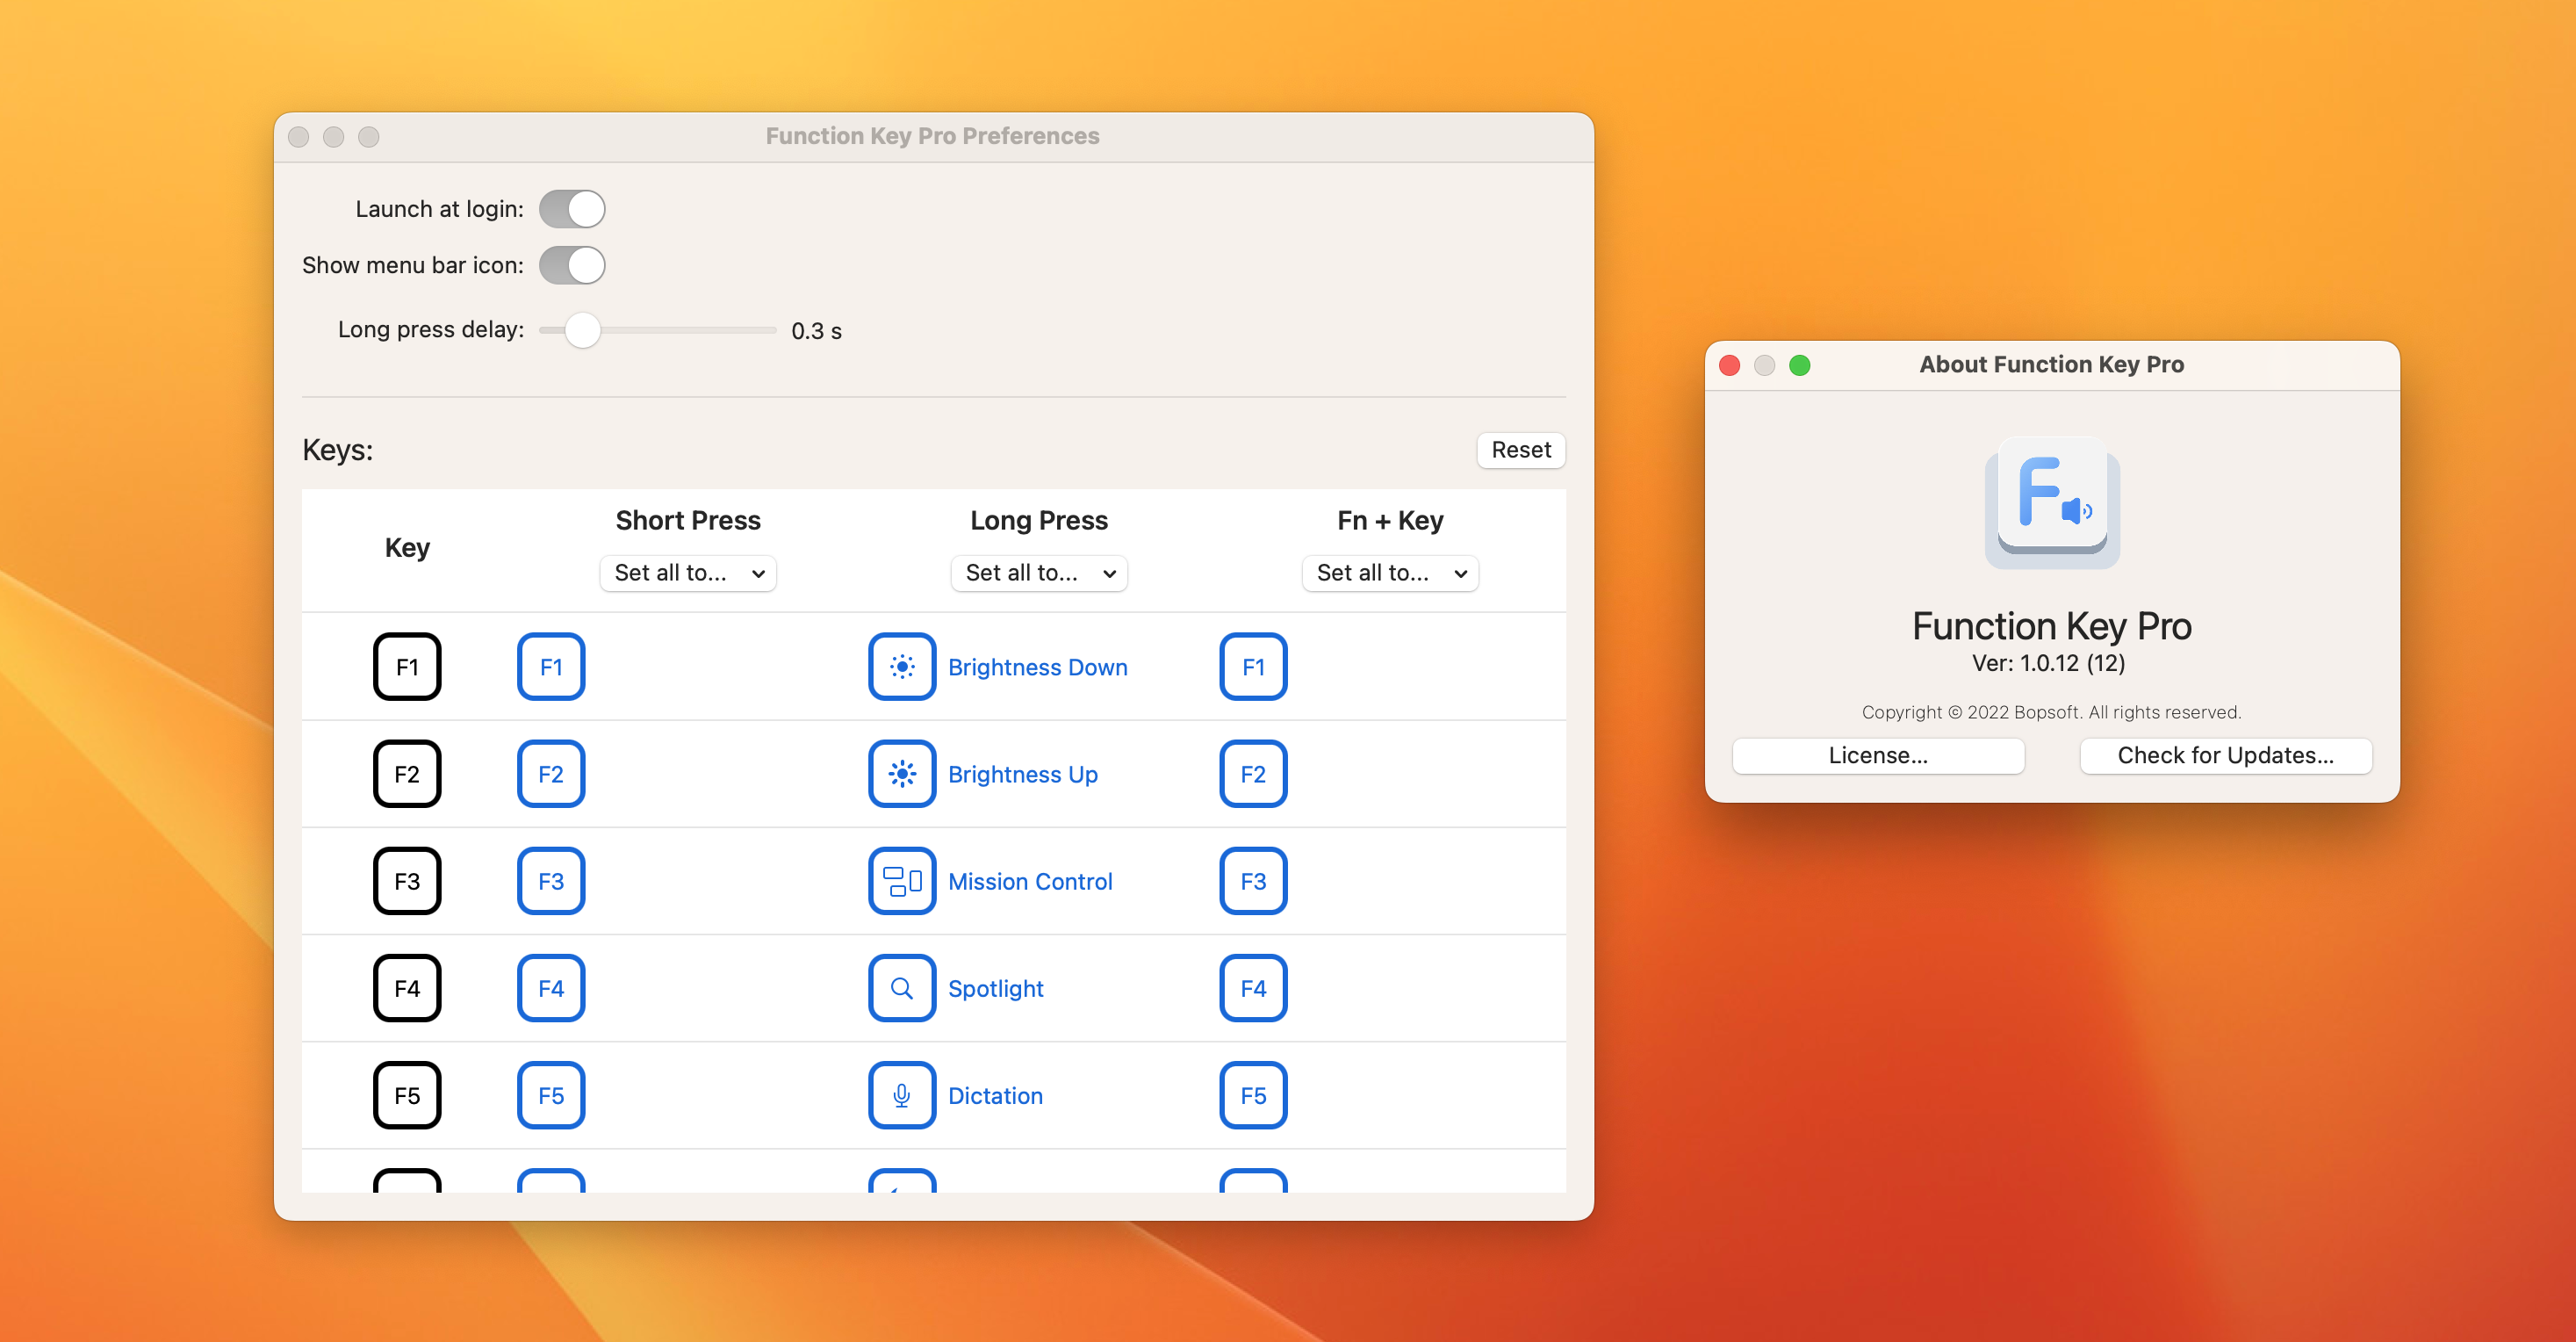The image size is (2576, 1342).
Task: Click the F4 Fn + Key icon
Action: pyautogui.click(x=1253, y=988)
